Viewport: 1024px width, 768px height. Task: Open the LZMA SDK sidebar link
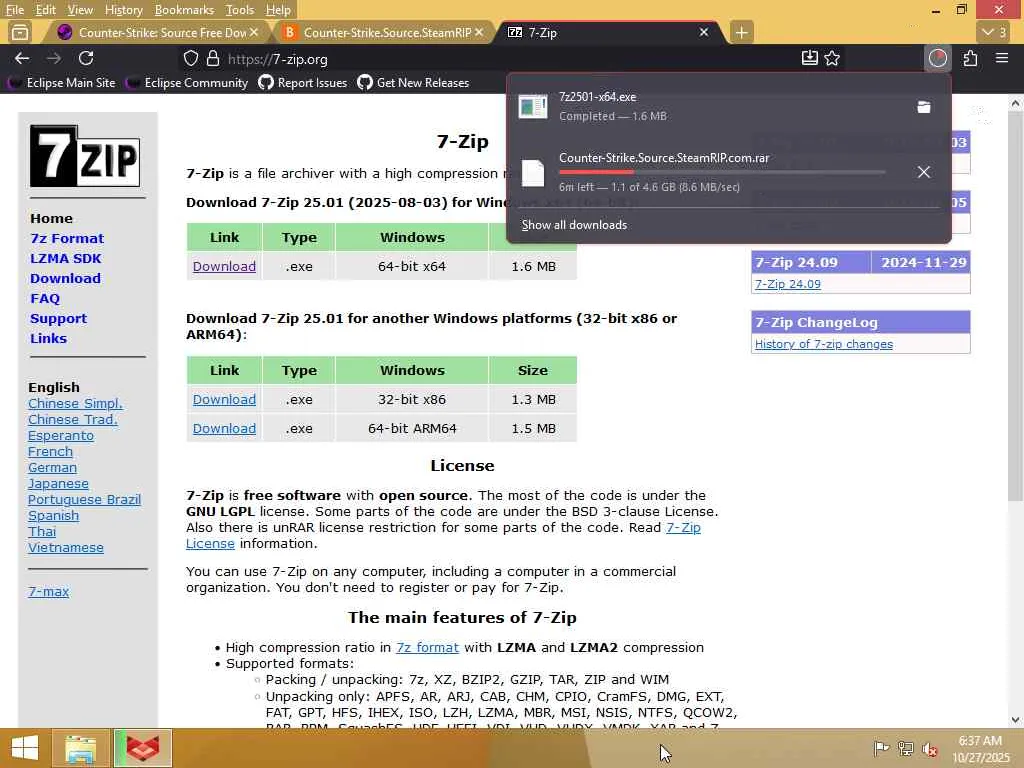pyautogui.click(x=65, y=259)
